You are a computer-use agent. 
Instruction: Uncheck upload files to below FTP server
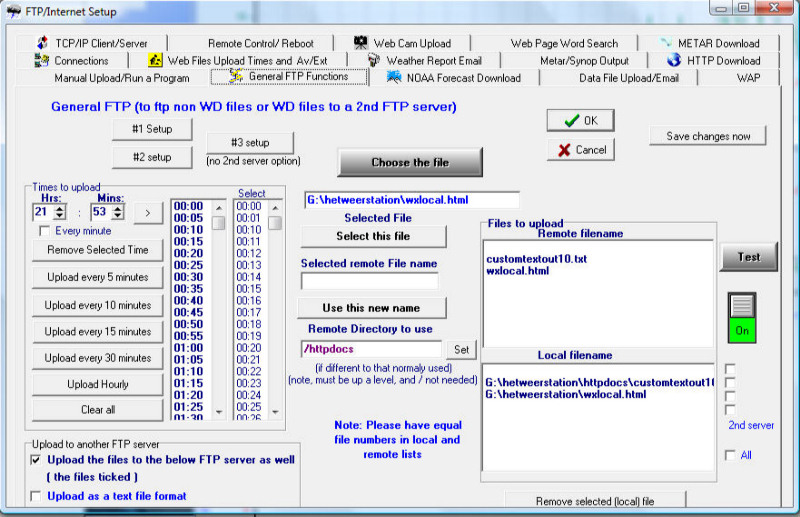37,460
